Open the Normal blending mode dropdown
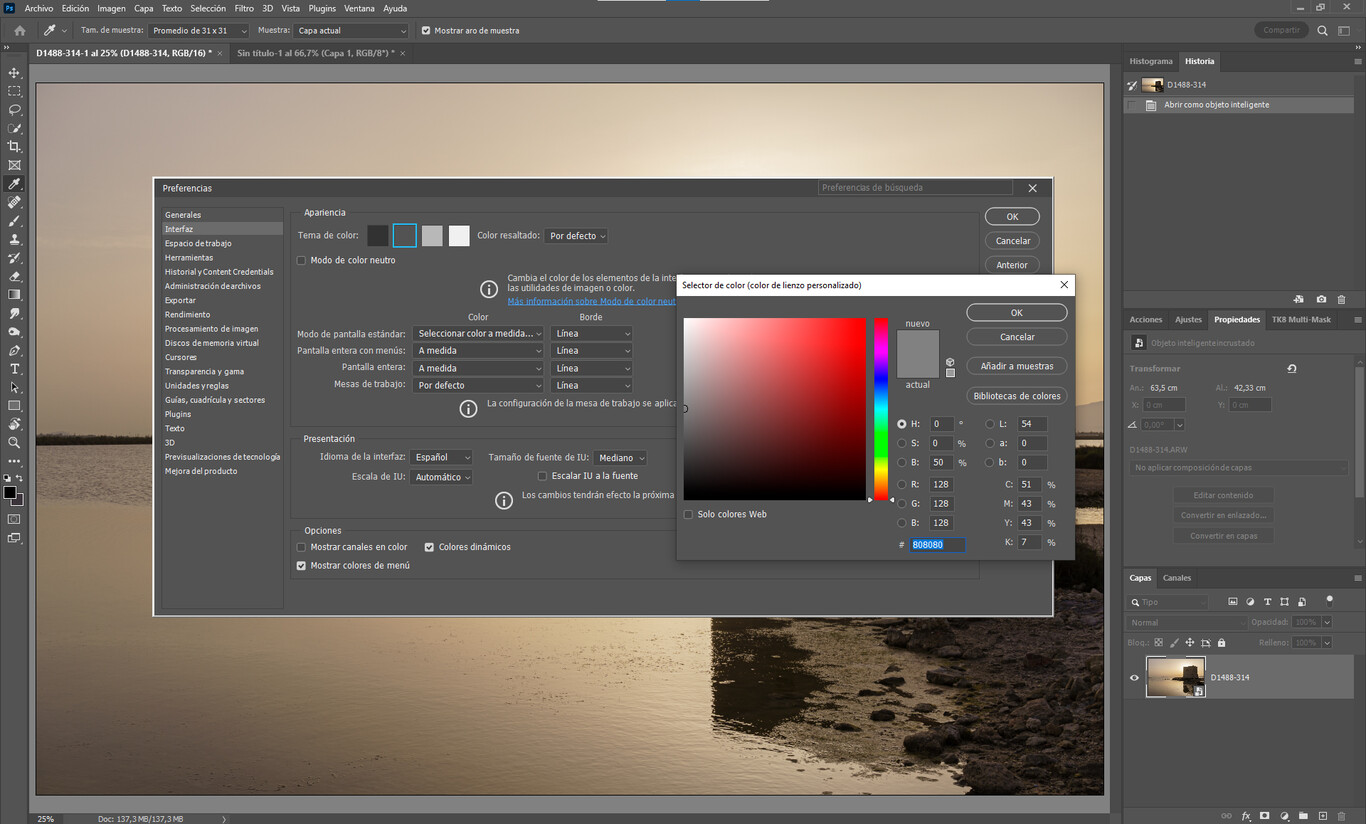Image resolution: width=1366 pixels, height=824 pixels. tap(1185, 621)
